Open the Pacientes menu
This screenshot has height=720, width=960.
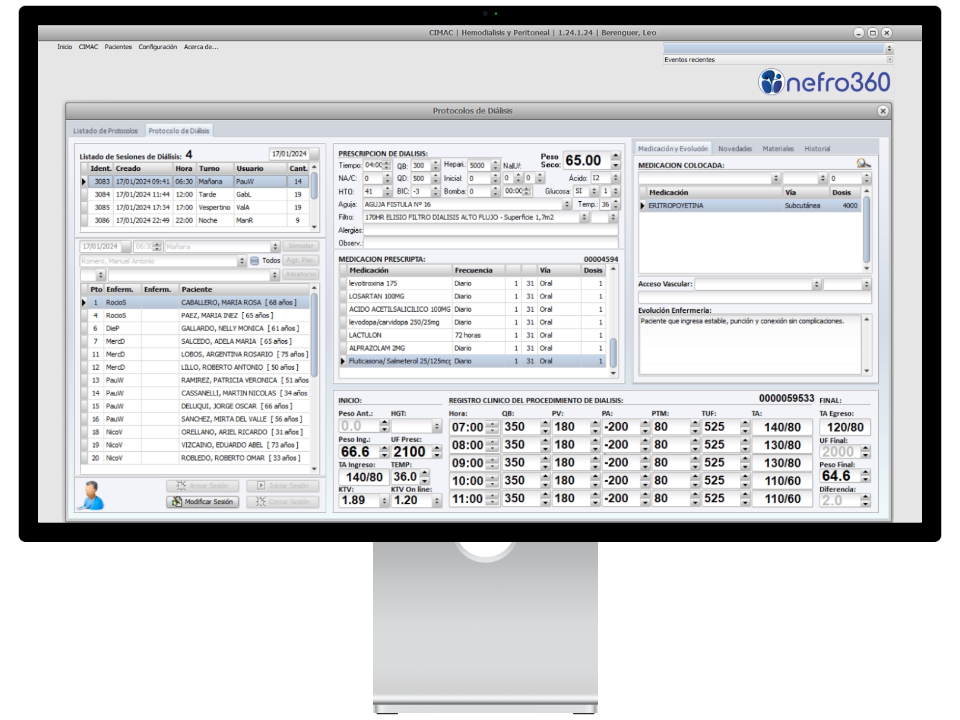coord(118,47)
